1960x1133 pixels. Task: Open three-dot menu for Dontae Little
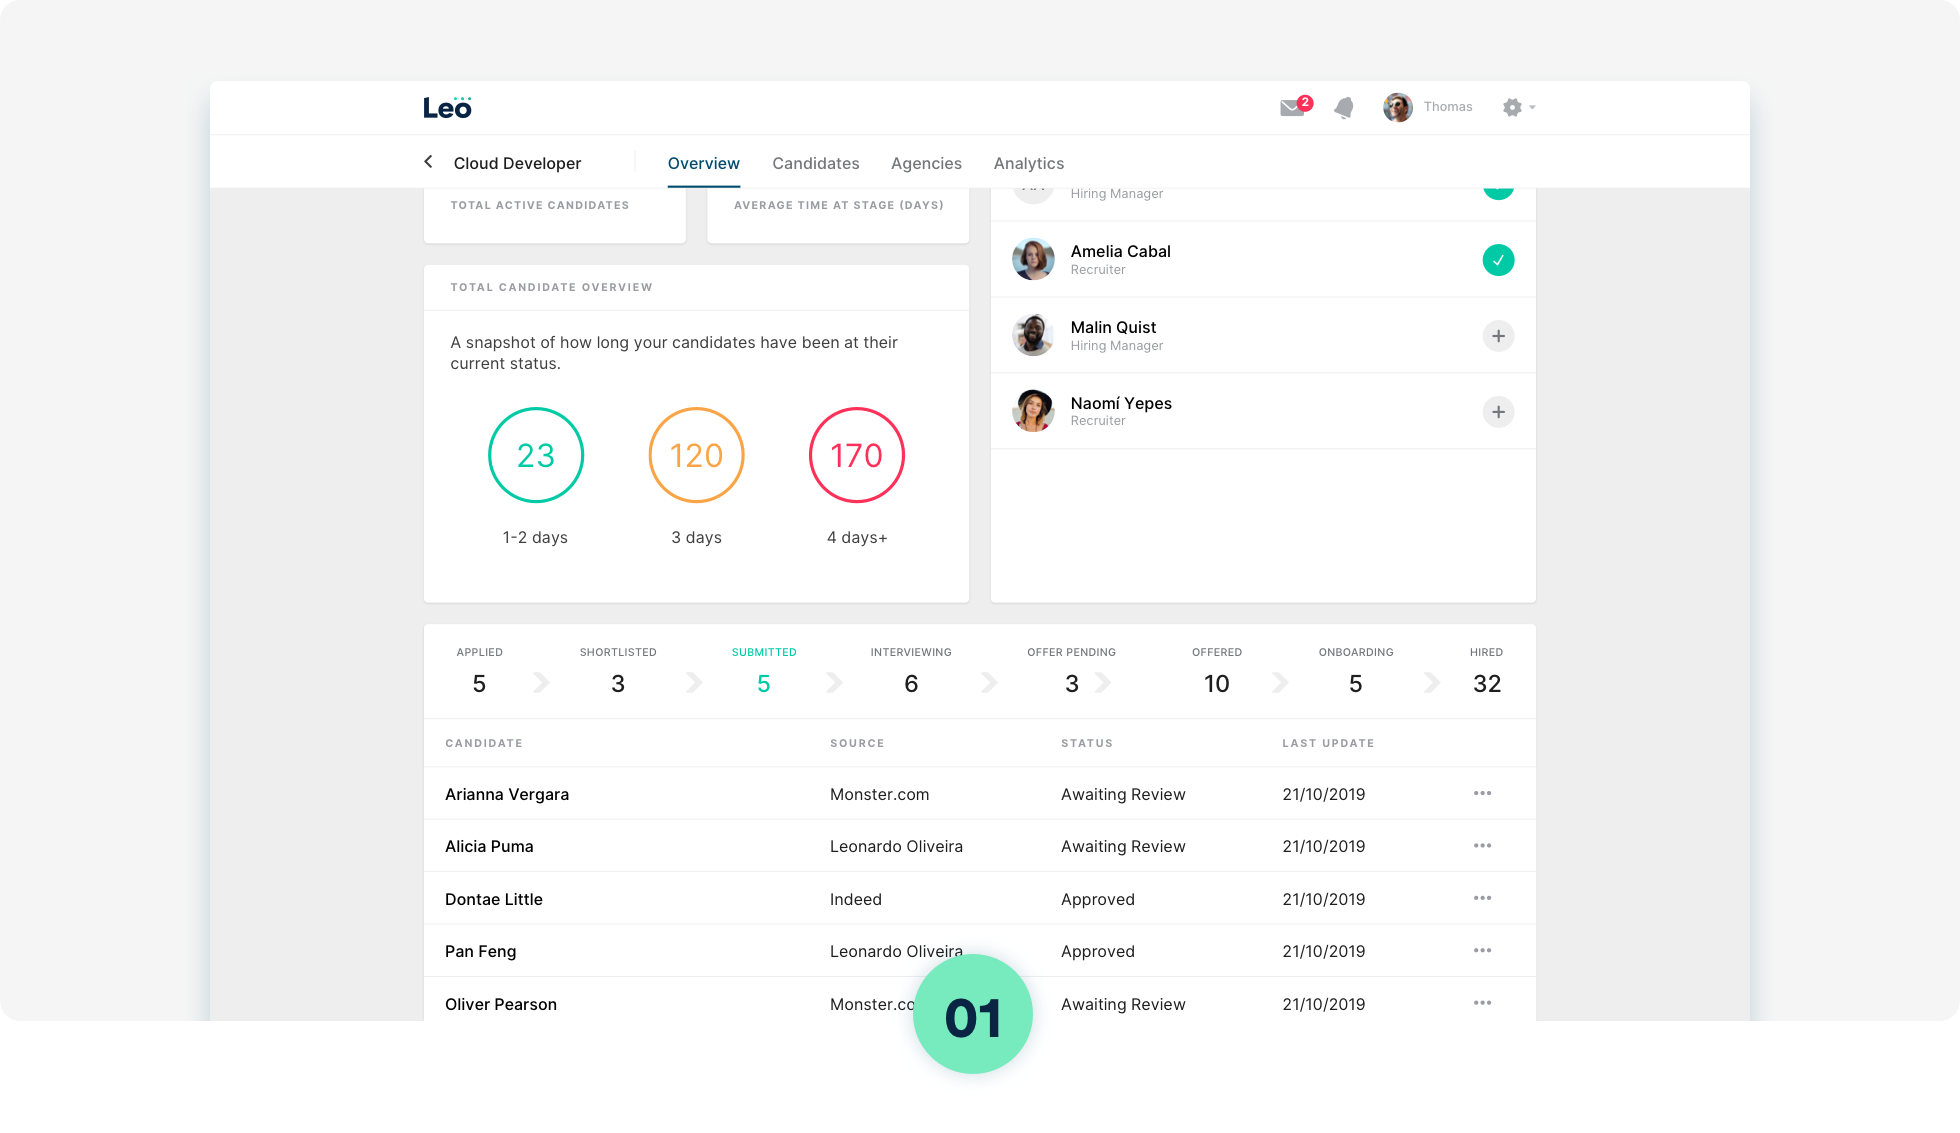point(1482,898)
